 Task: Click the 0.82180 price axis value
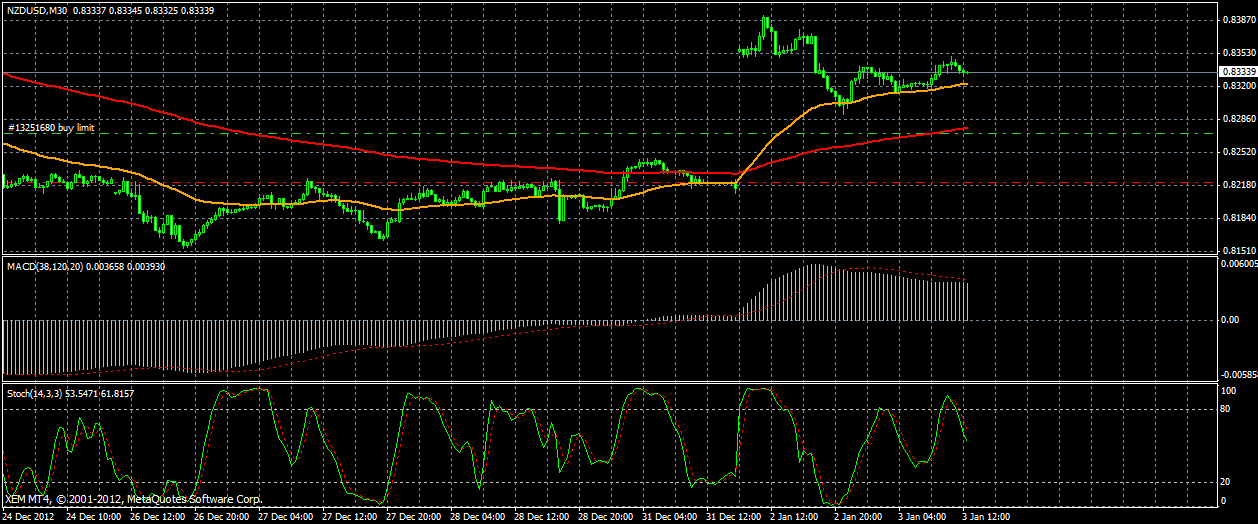click(1238, 185)
